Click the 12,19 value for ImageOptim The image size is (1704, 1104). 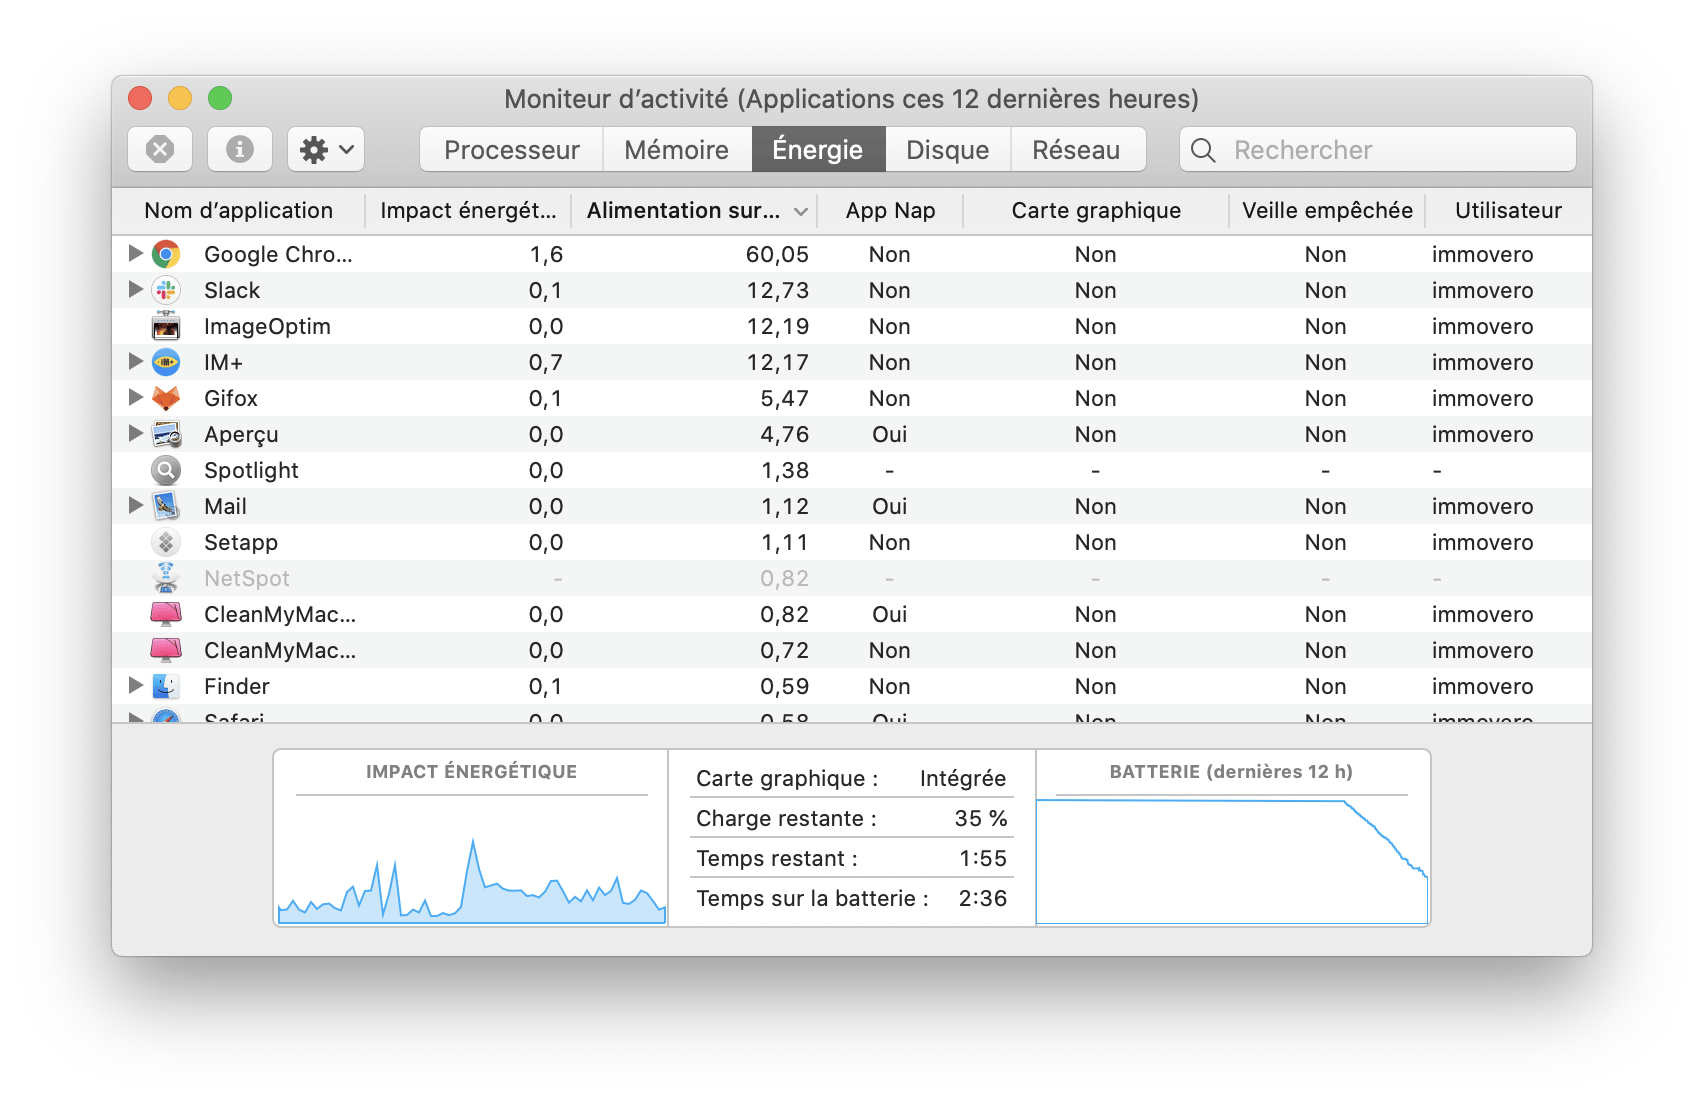777,326
